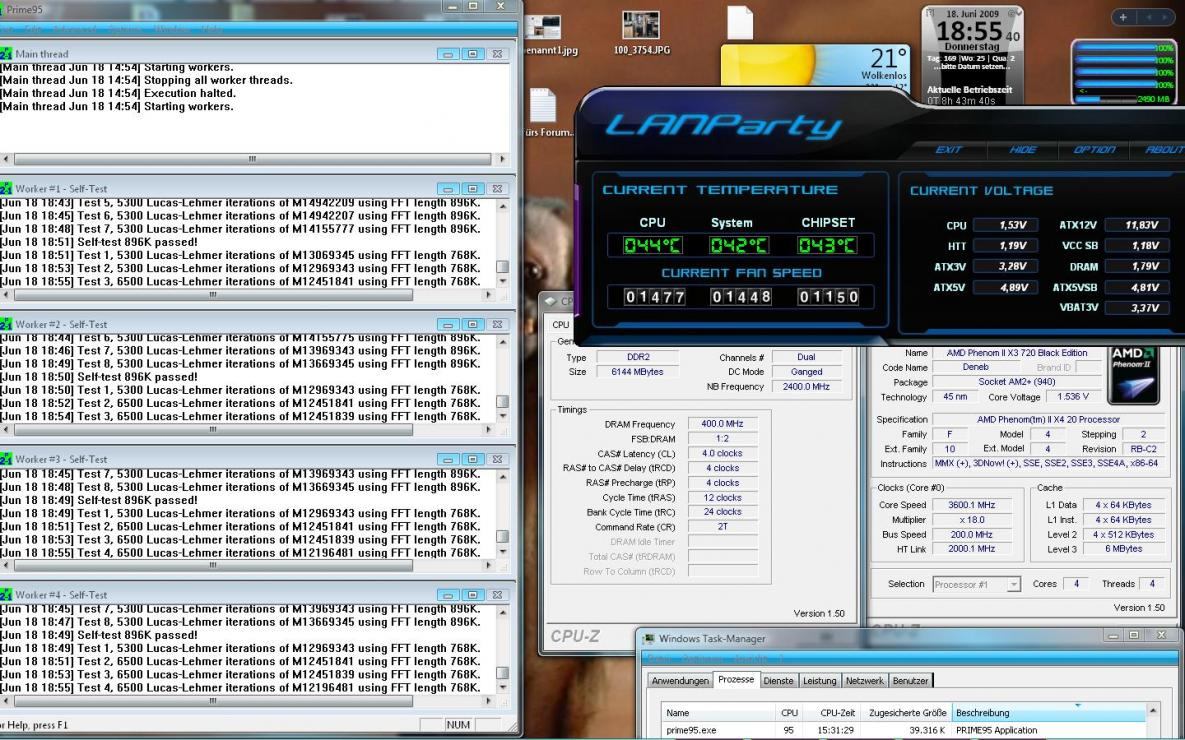The image size is (1185, 740).
Task: Click the fan speed 01150 readout
Action: tap(828, 297)
